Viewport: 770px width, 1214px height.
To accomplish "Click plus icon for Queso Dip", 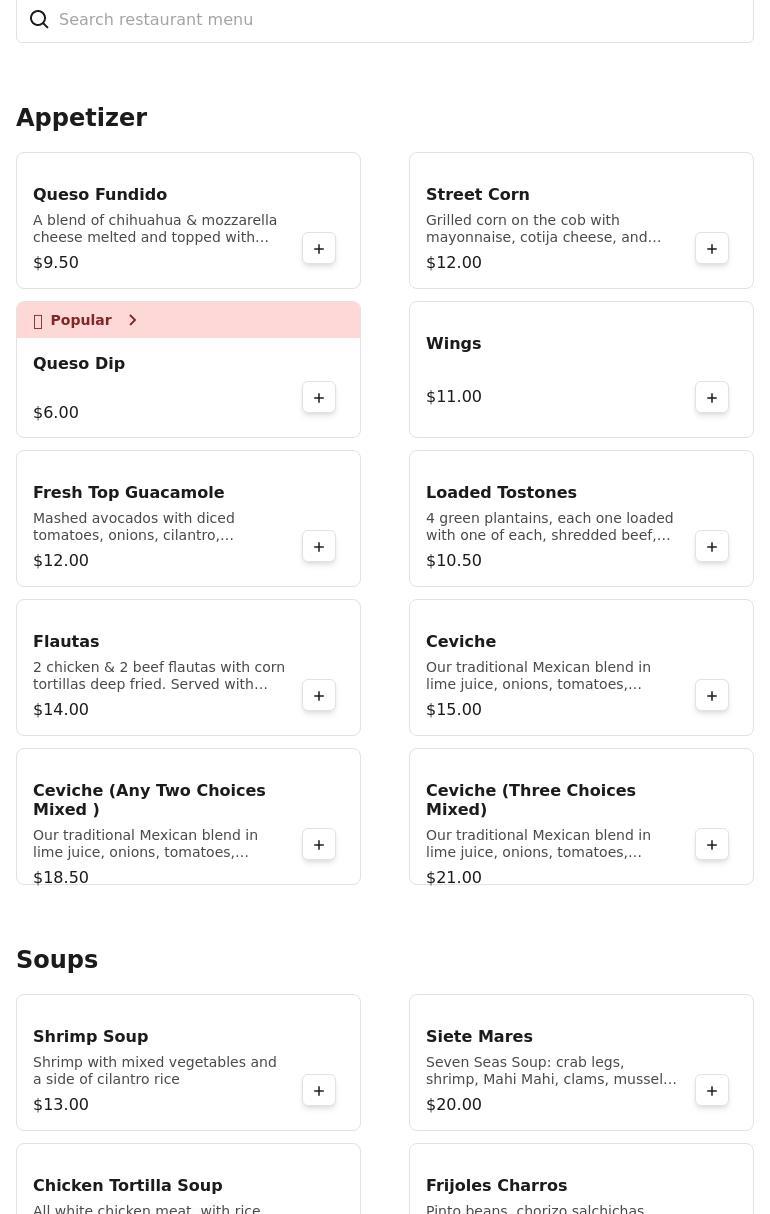I will [319, 398].
